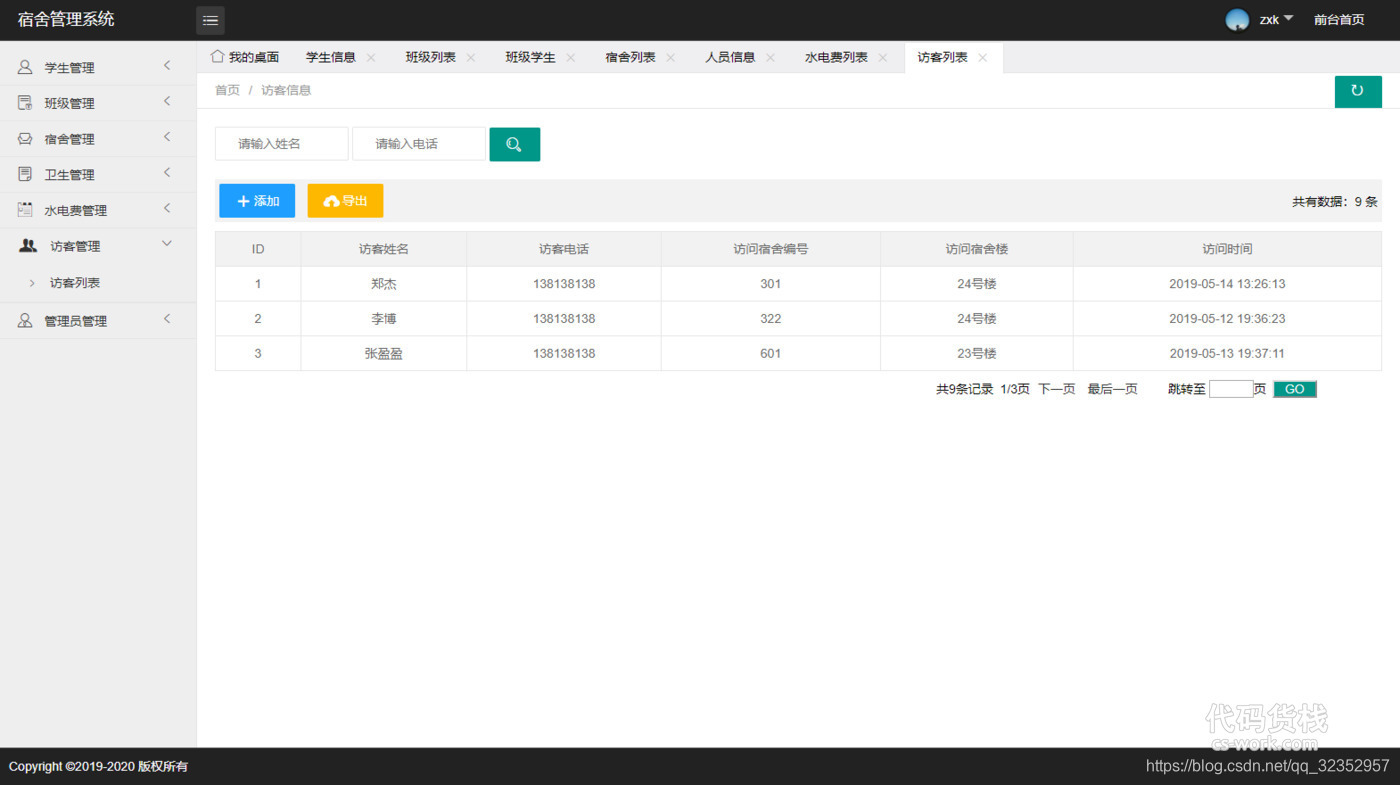Click the 宿舍管理 sofa icon in sidebar
Image resolution: width=1400 pixels, height=785 pixels.
tap(25, 139)
